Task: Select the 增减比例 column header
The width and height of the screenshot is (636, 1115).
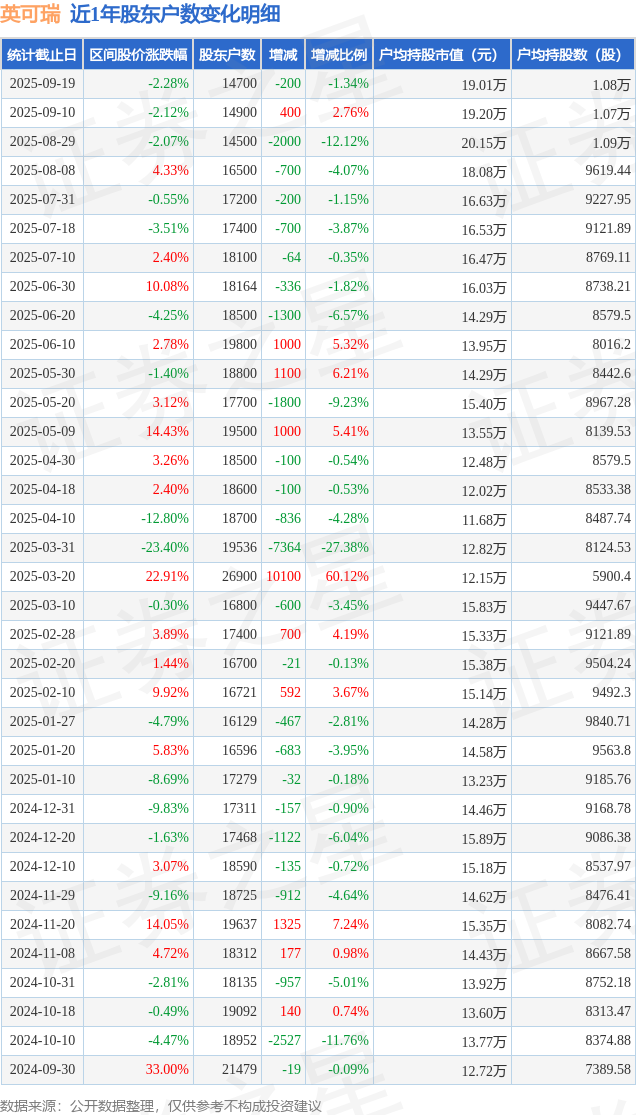Action: pyautogui.click(x=339, y=55)
